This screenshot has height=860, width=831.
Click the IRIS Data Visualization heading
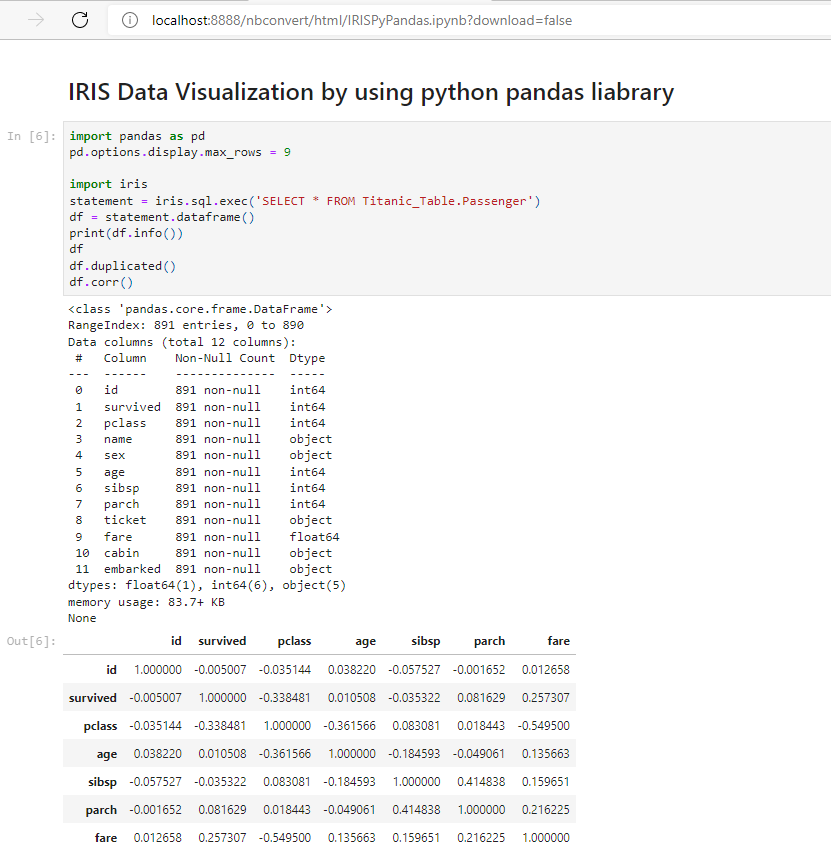371,92
